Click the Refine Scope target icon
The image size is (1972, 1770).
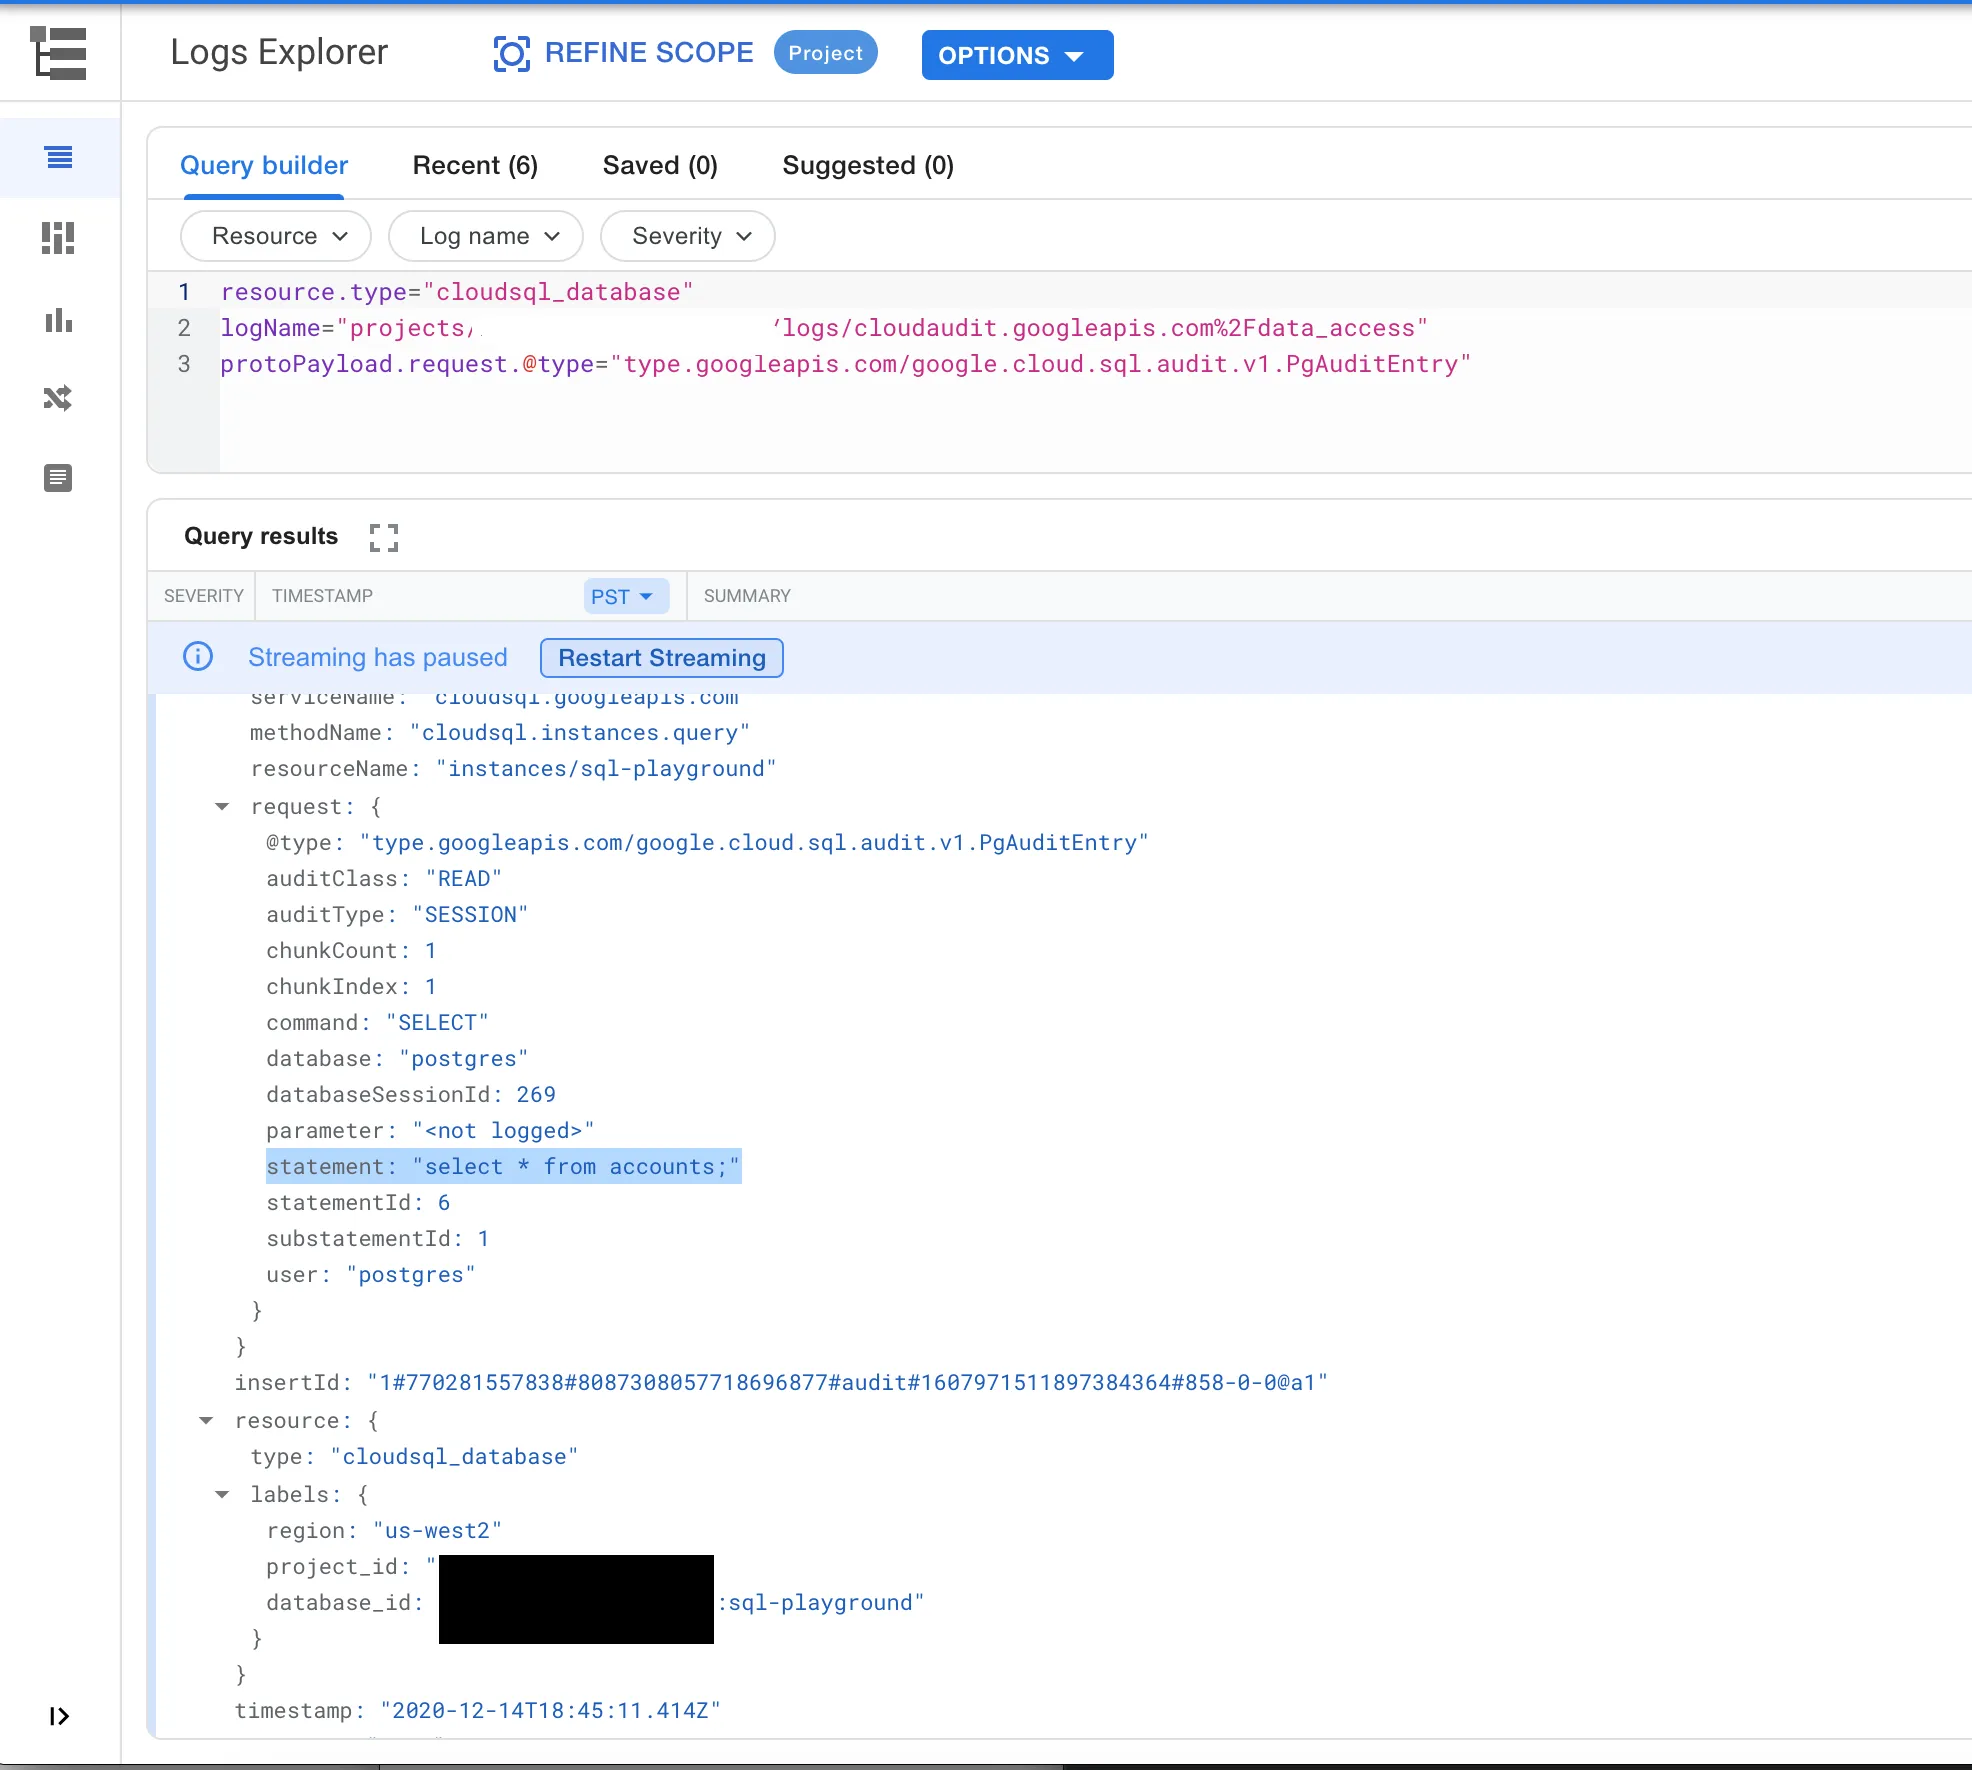pyautogui.click(x=511, y=53)
